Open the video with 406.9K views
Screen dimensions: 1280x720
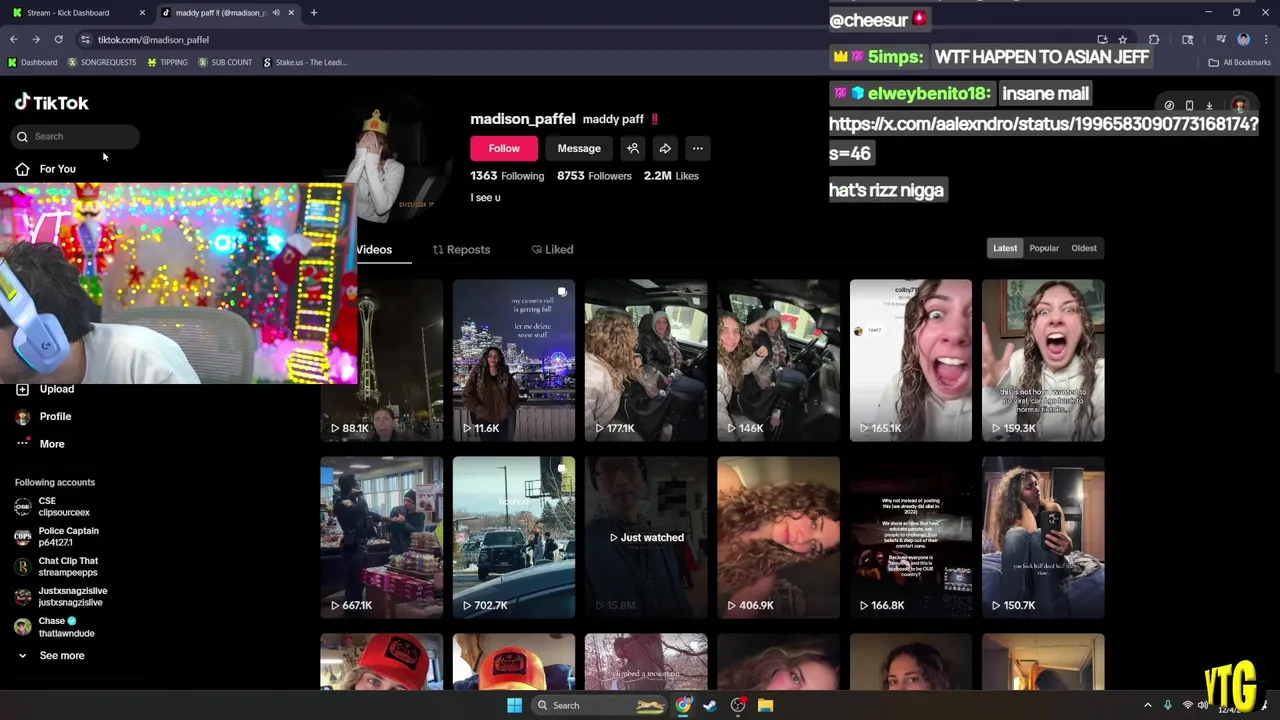778,537
